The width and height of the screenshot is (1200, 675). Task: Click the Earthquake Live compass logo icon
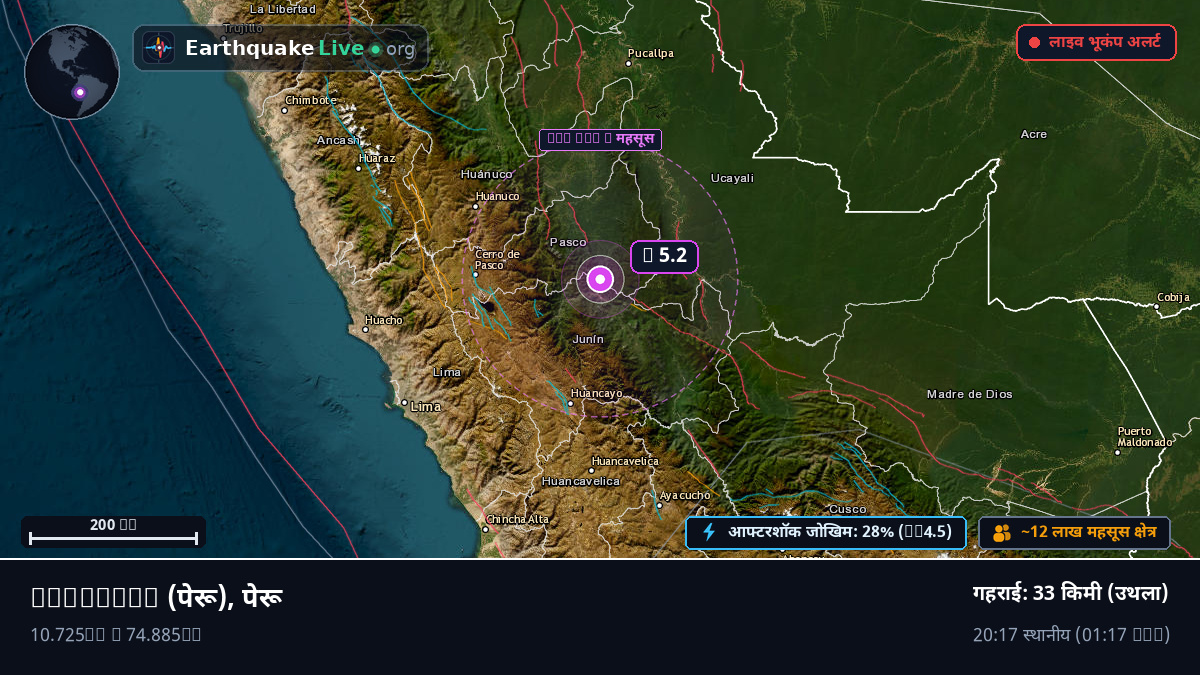coord(159,48)
